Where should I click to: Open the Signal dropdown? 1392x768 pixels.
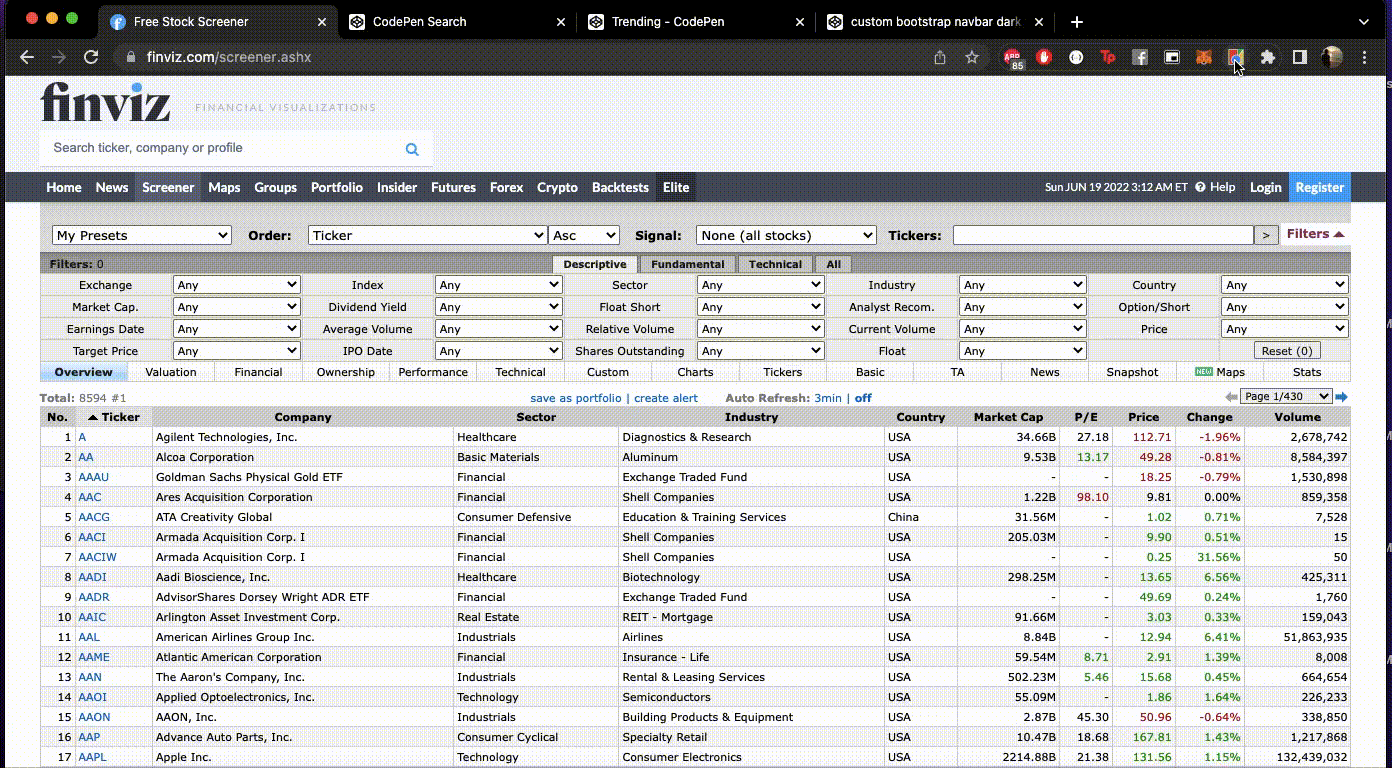pyautogui.click(x=786, y=235)
